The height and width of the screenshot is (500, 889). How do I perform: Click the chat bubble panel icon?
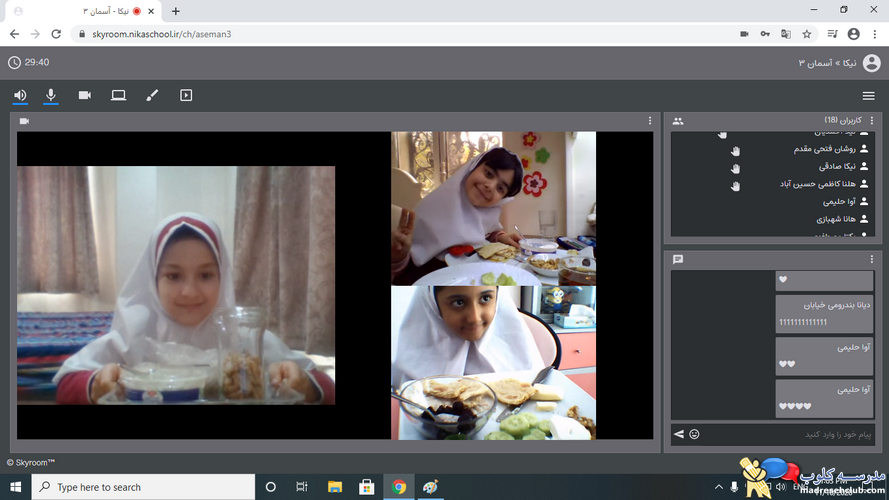coord(678,259)
